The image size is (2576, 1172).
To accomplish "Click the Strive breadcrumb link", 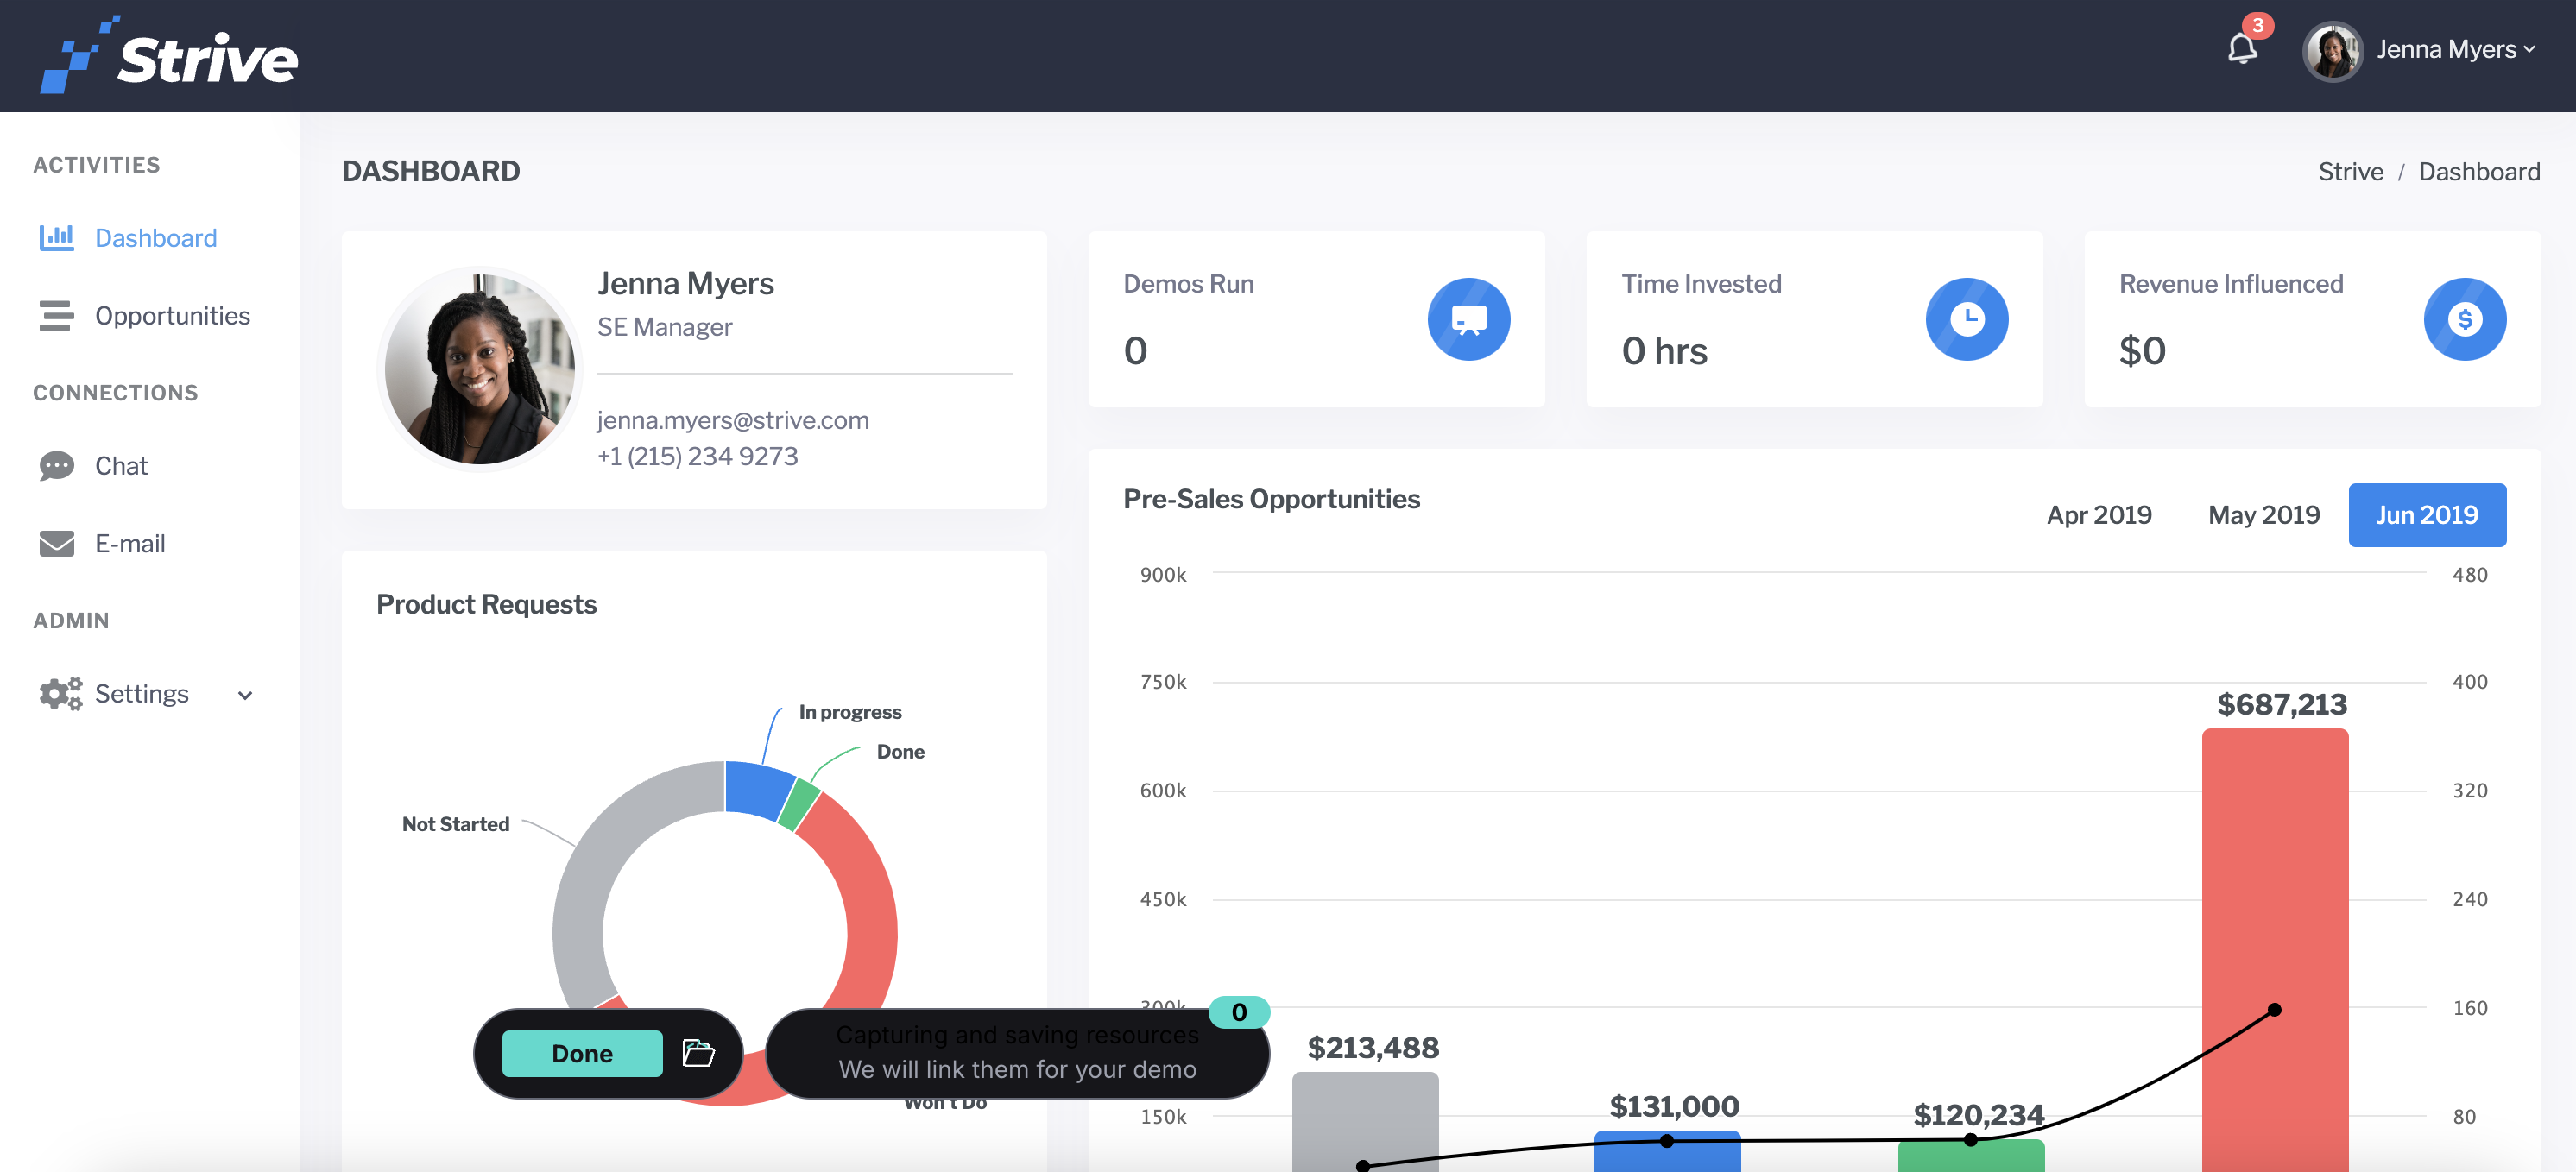I will pos(2350,172).
